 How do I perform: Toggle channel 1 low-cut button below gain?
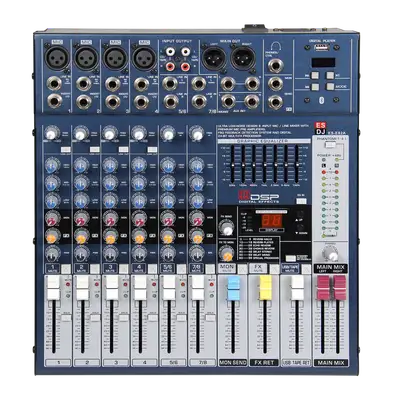[66, 149]
